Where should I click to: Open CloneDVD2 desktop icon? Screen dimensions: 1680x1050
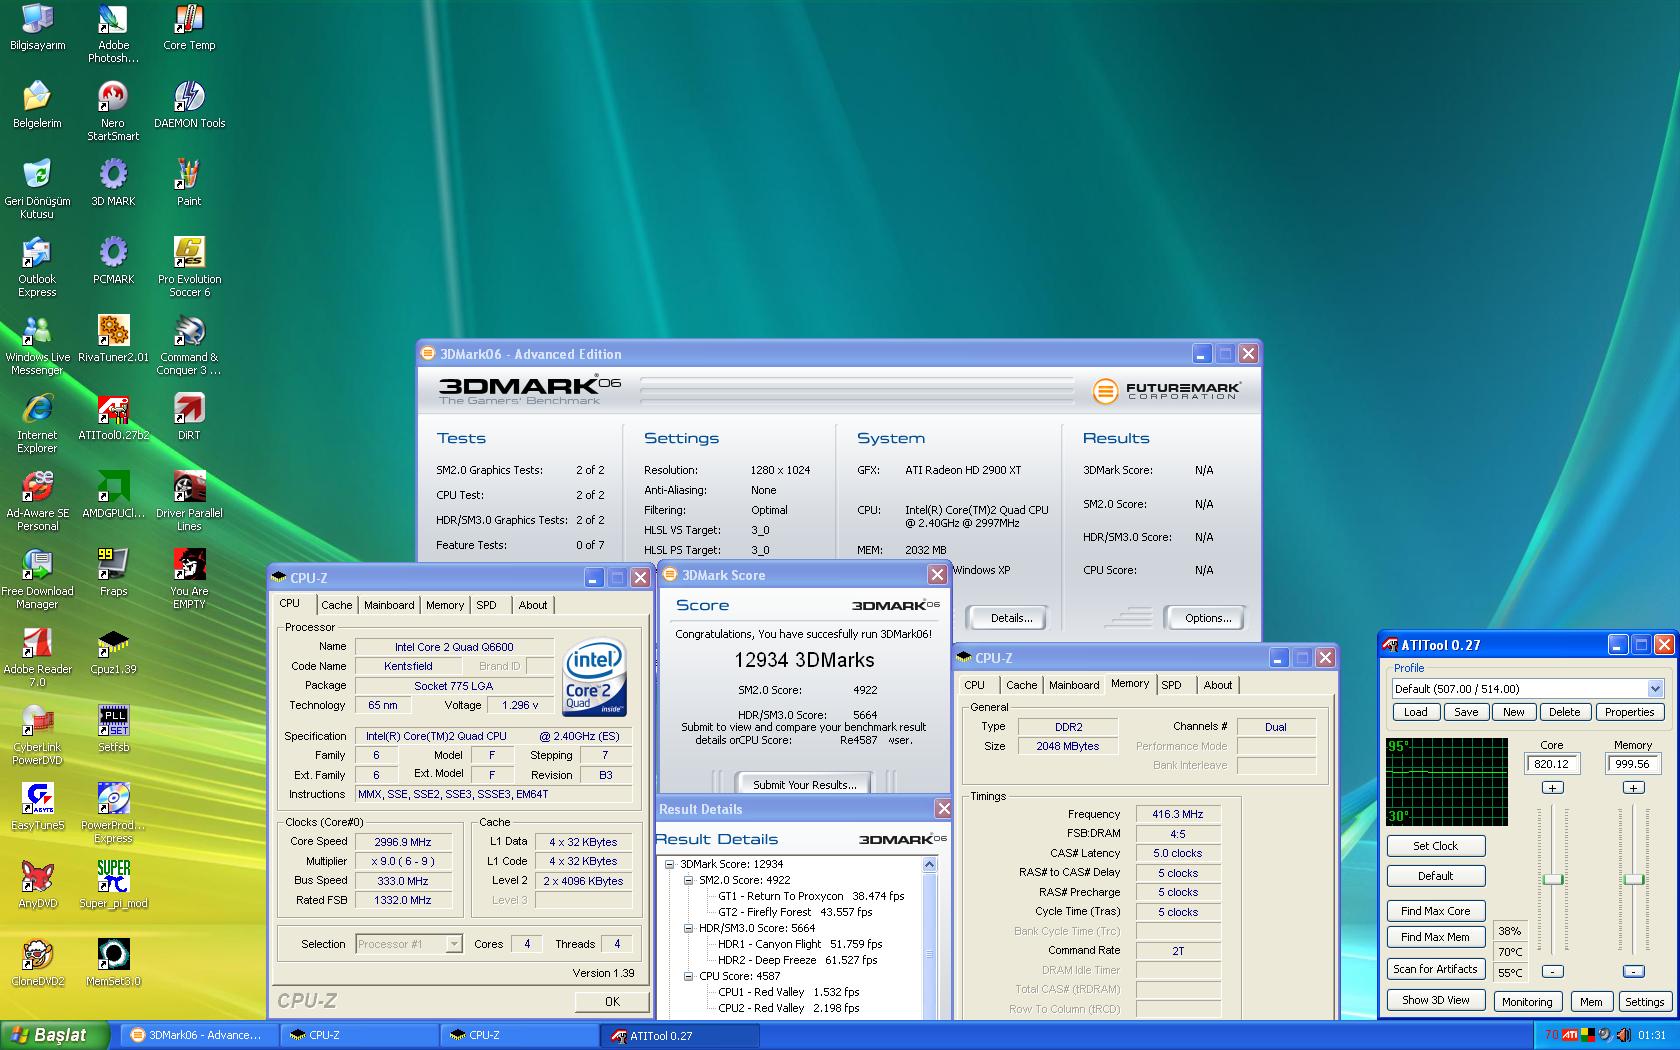click(37, 963)
